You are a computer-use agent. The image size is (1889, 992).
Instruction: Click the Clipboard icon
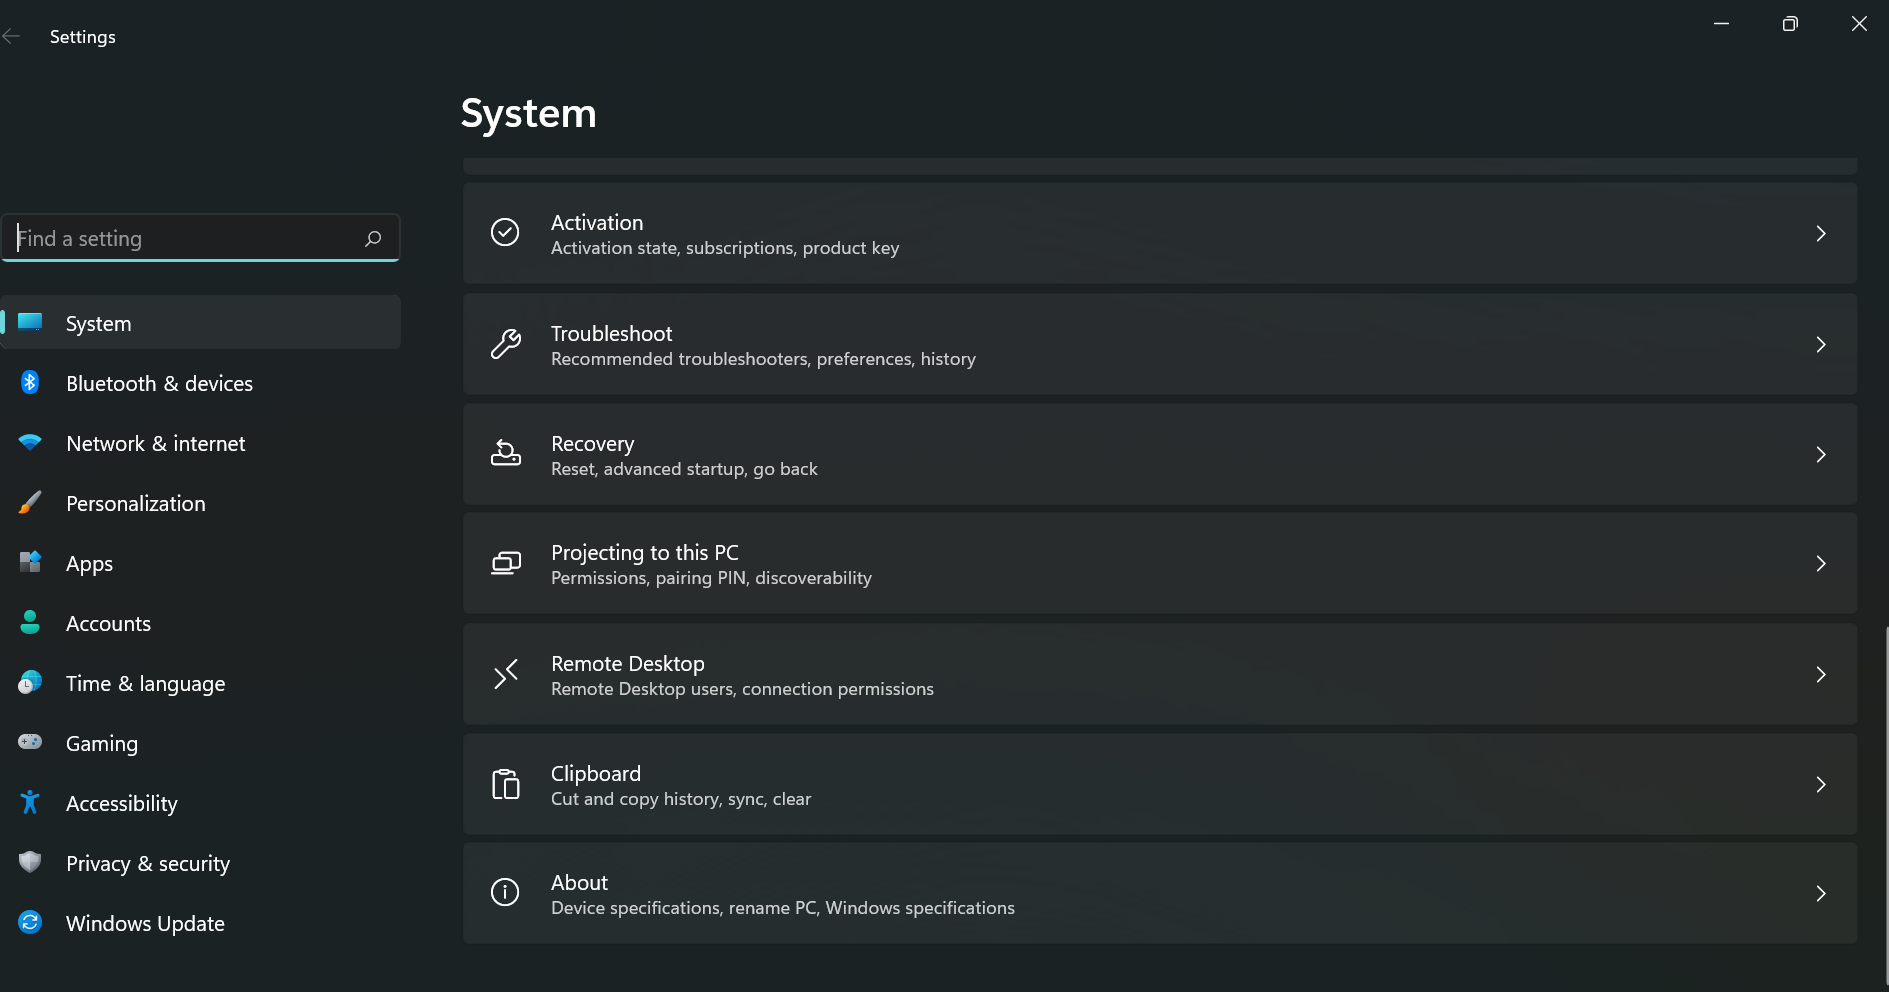tap(505, 784)
